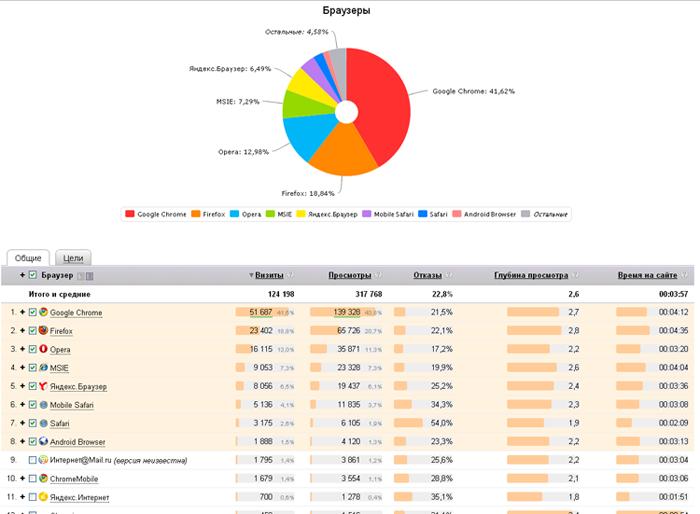This screenshot has width=700, height=514.
Task: Click the Android Browser icon in row 8
Action: pos(43,441)
